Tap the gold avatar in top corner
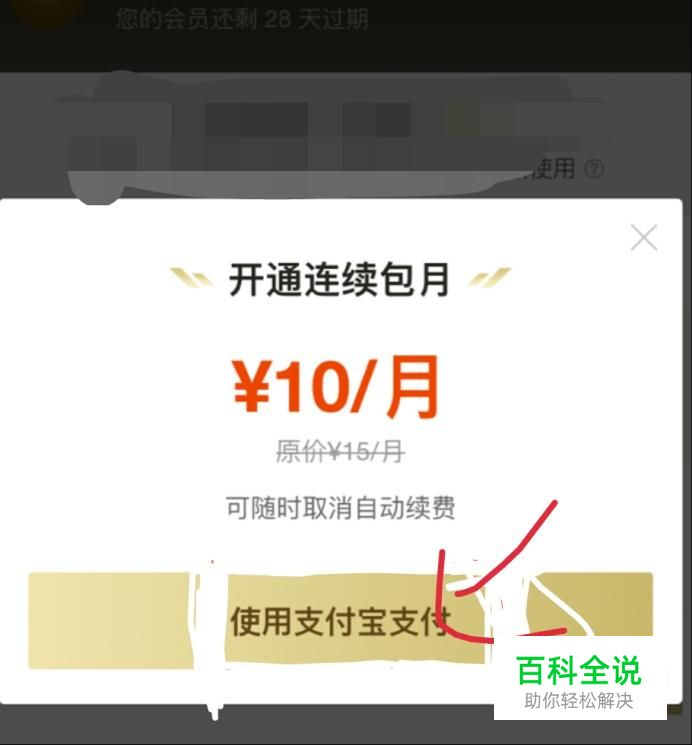 46,12
